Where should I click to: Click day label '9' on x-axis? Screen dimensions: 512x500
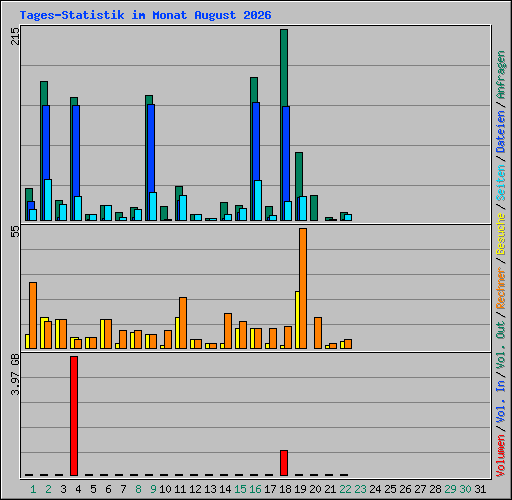pyautogui.click(x=153, y=489)
